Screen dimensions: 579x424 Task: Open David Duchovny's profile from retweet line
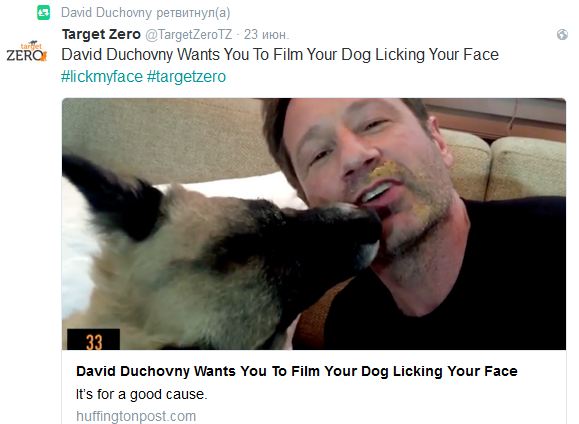point(106,13)
